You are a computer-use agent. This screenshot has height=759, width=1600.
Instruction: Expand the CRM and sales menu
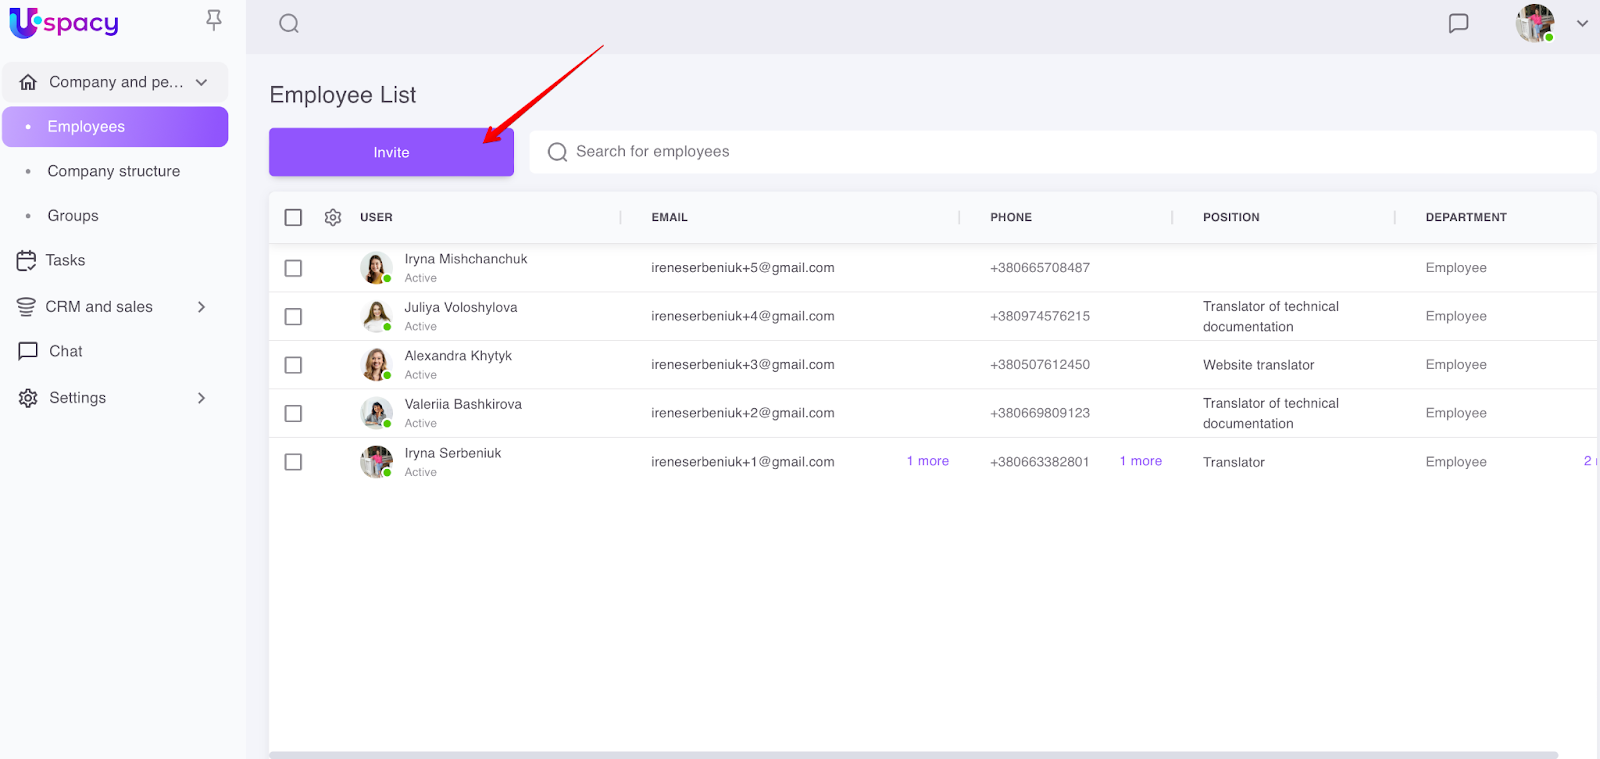(x=201, y=307)
